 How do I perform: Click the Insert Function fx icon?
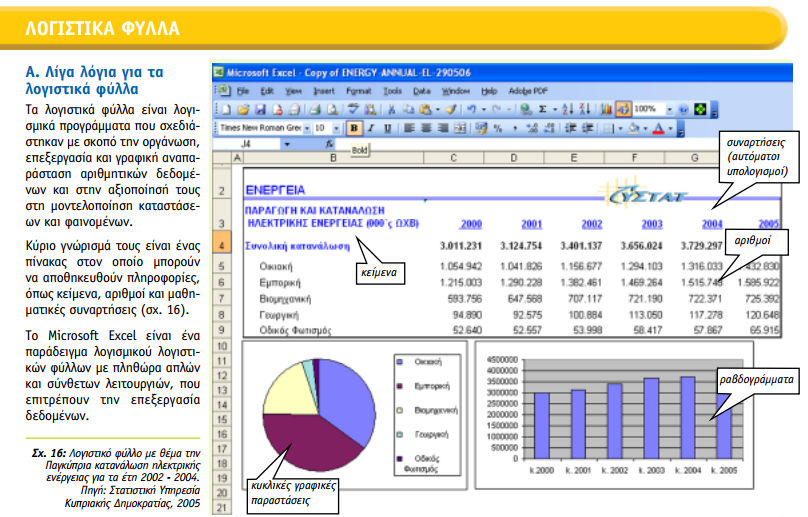point(329,144)
